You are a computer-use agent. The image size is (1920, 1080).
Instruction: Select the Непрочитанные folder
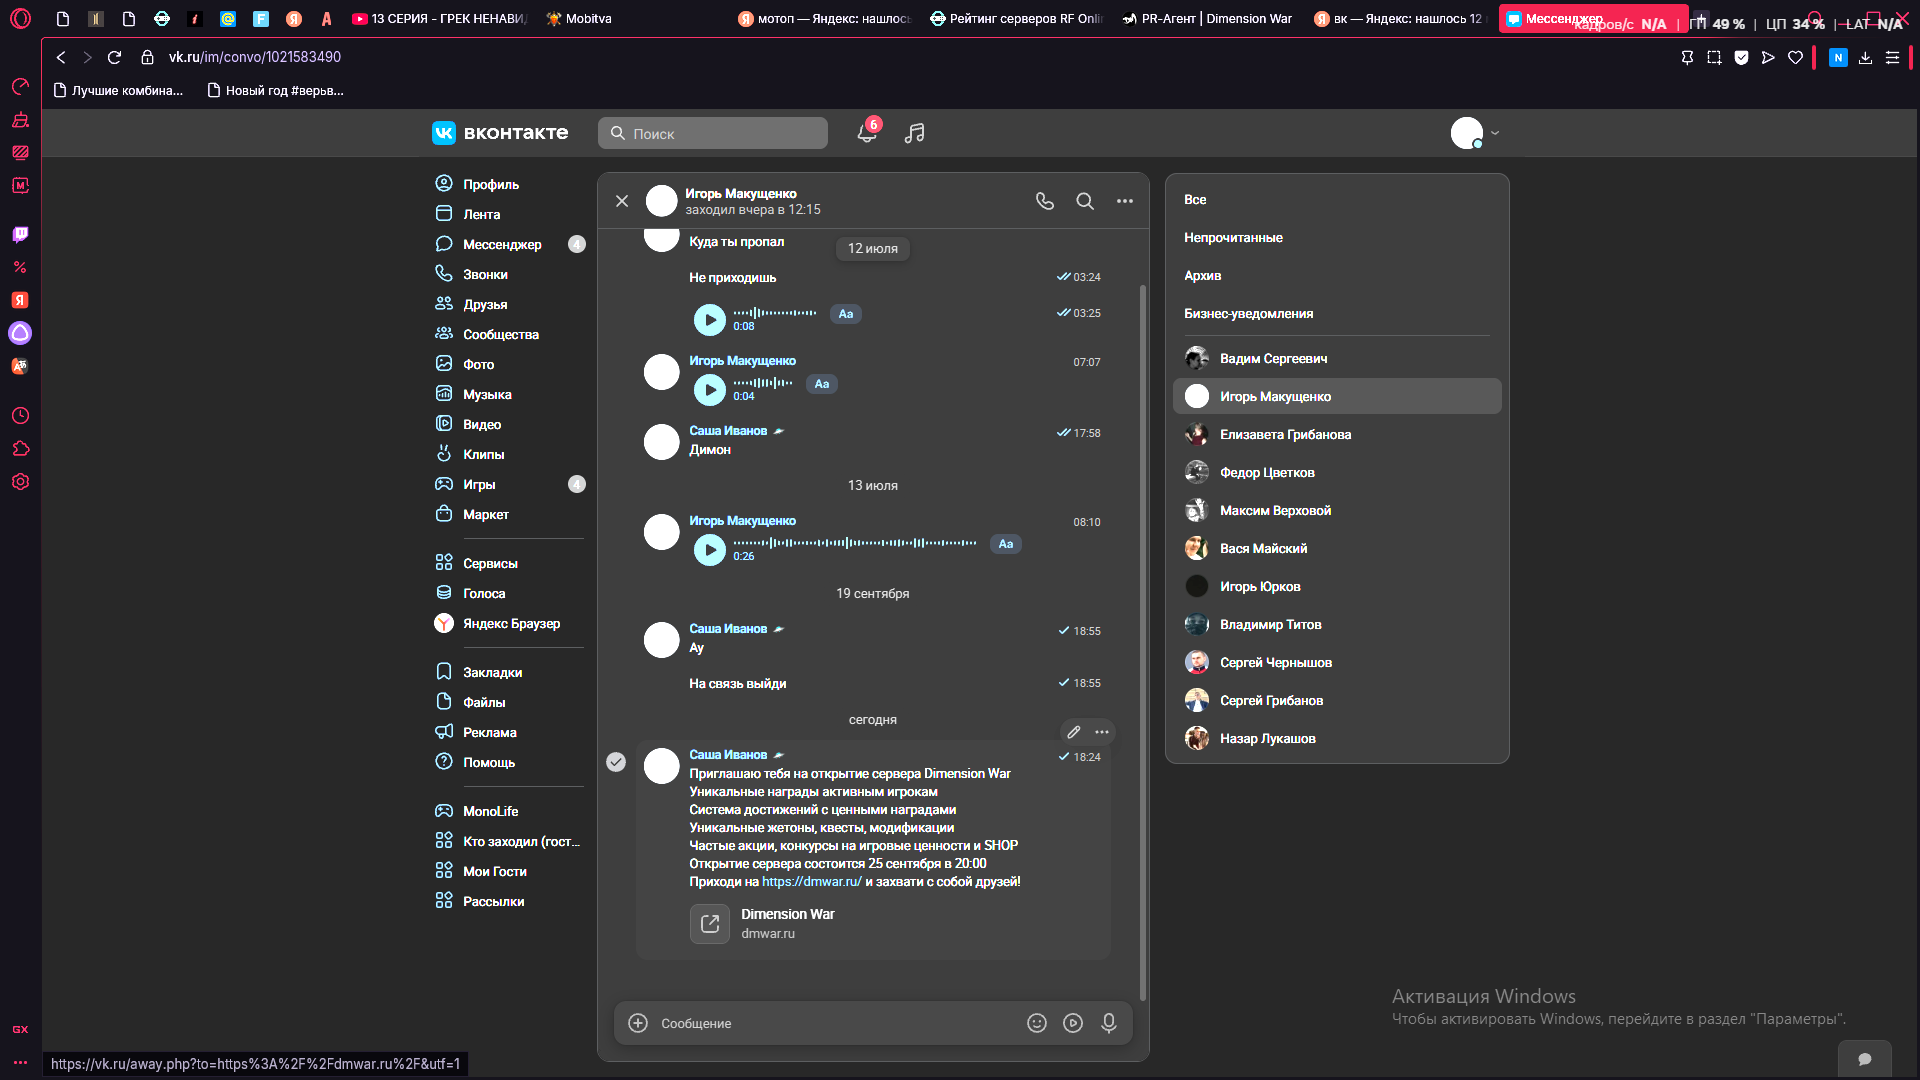point(1233,237)
